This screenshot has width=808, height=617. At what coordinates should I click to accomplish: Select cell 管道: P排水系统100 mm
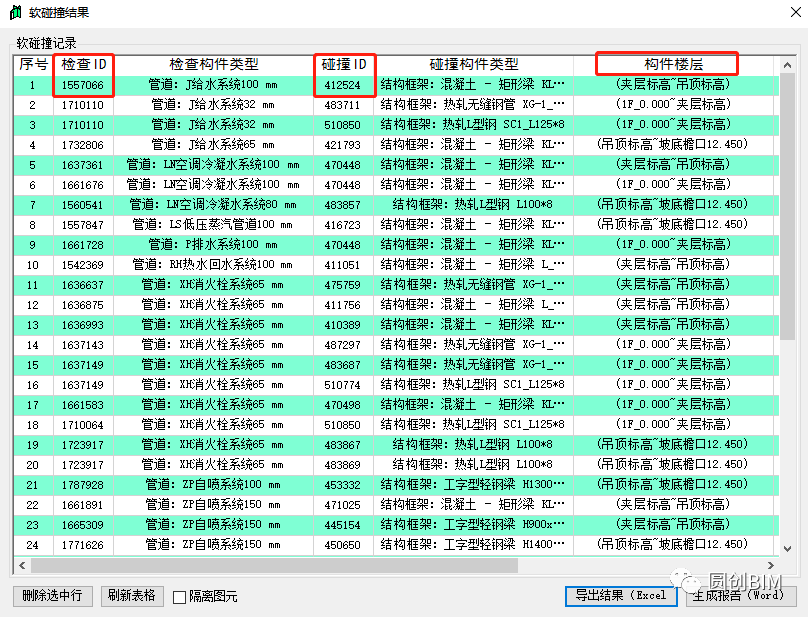[213, 245]
